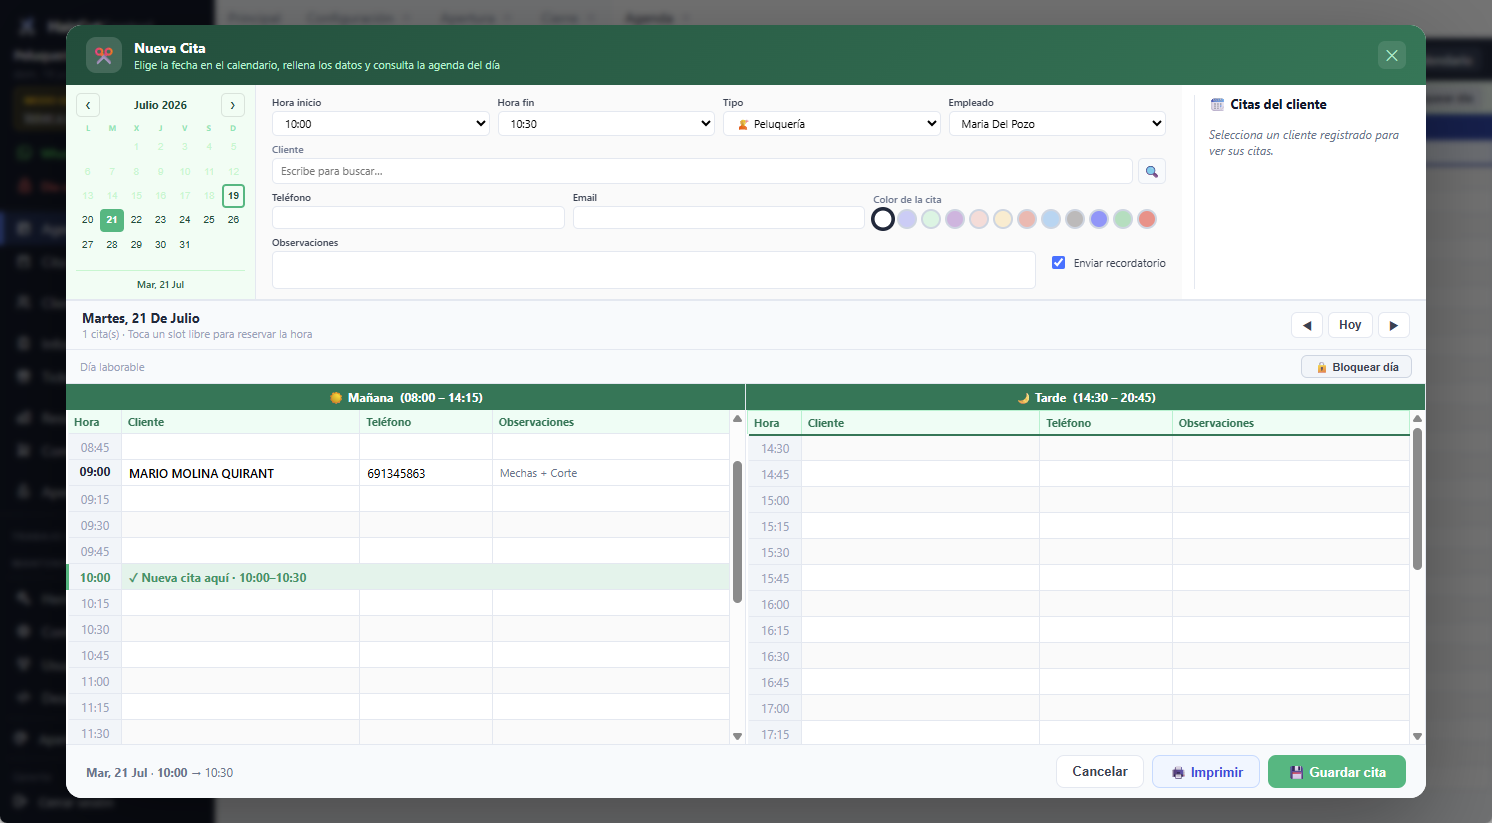Screen dimensions: 1492x823
Task: Show the previous day's agenda
Action: pyautogui.click(x=1307, y=325)
